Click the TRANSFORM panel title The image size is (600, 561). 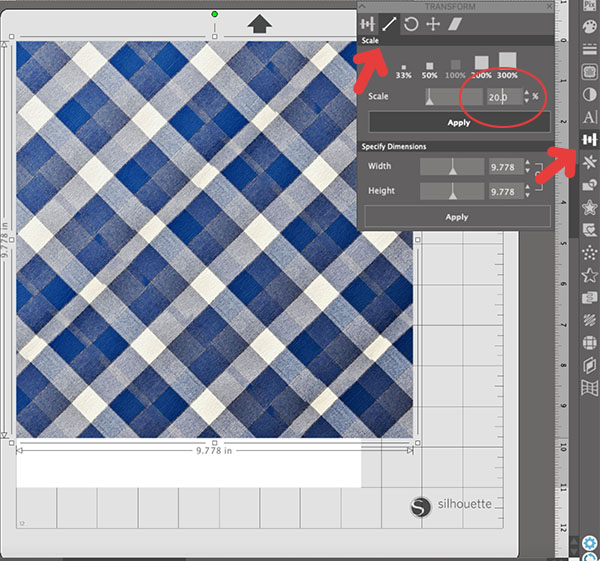450,7
